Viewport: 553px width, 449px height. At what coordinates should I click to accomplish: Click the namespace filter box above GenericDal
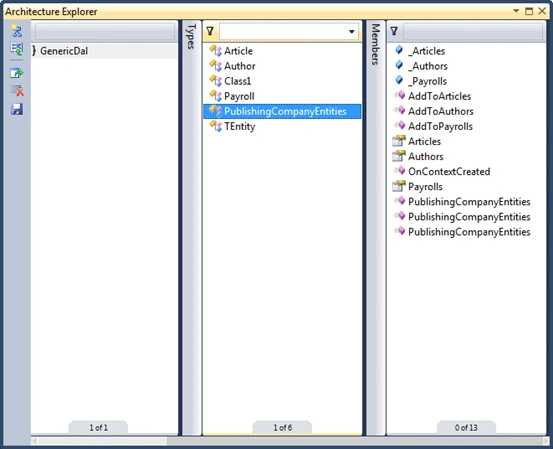click(x=105, y=32)
